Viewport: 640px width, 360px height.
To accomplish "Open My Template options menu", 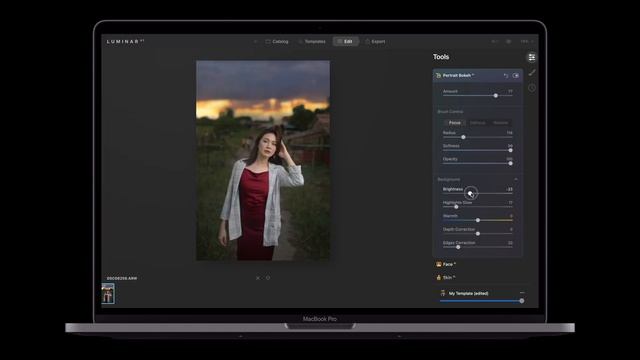I will [522, 293].
